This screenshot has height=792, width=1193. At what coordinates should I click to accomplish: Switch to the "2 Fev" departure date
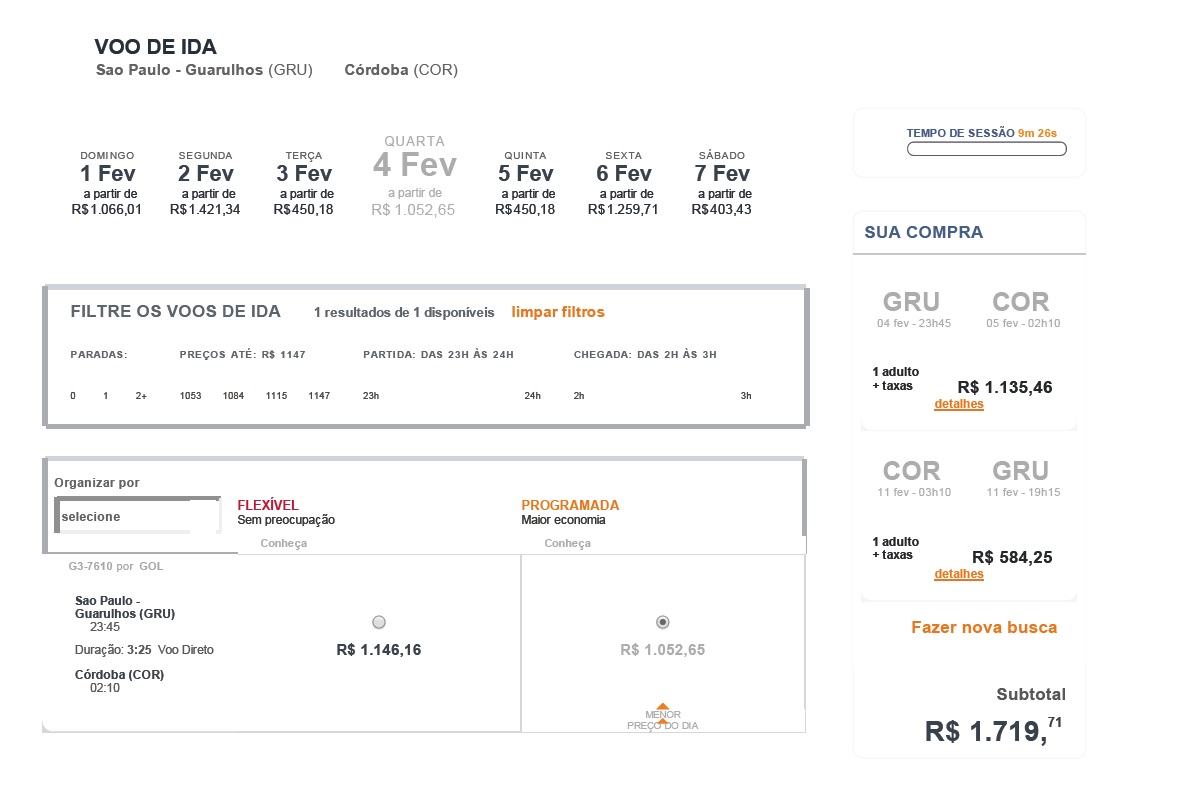tap(204, 172)
